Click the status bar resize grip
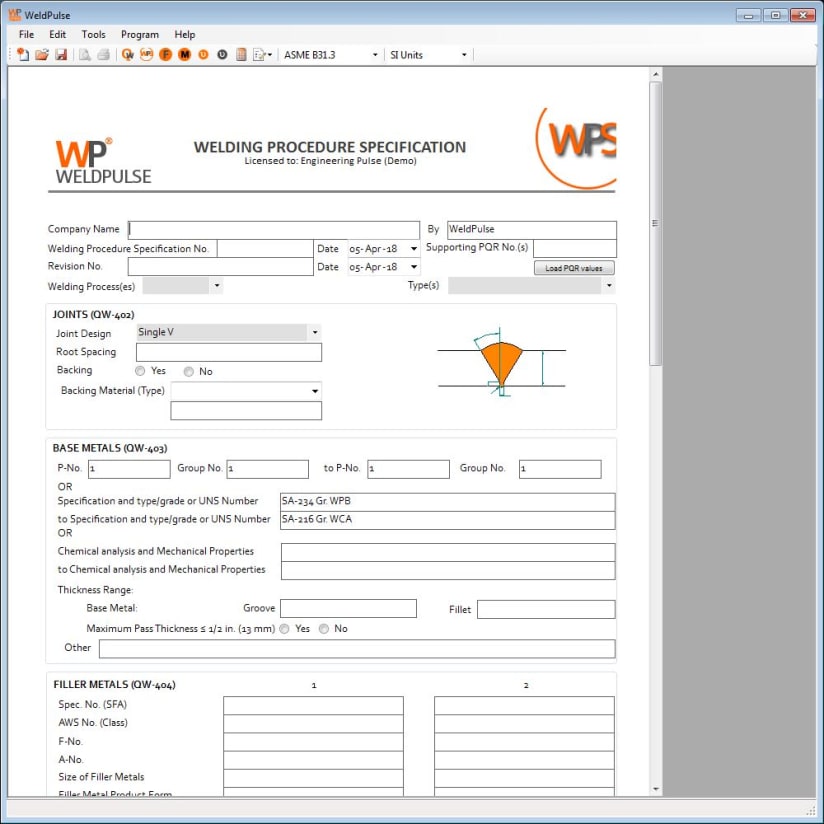 pos(810,810)
